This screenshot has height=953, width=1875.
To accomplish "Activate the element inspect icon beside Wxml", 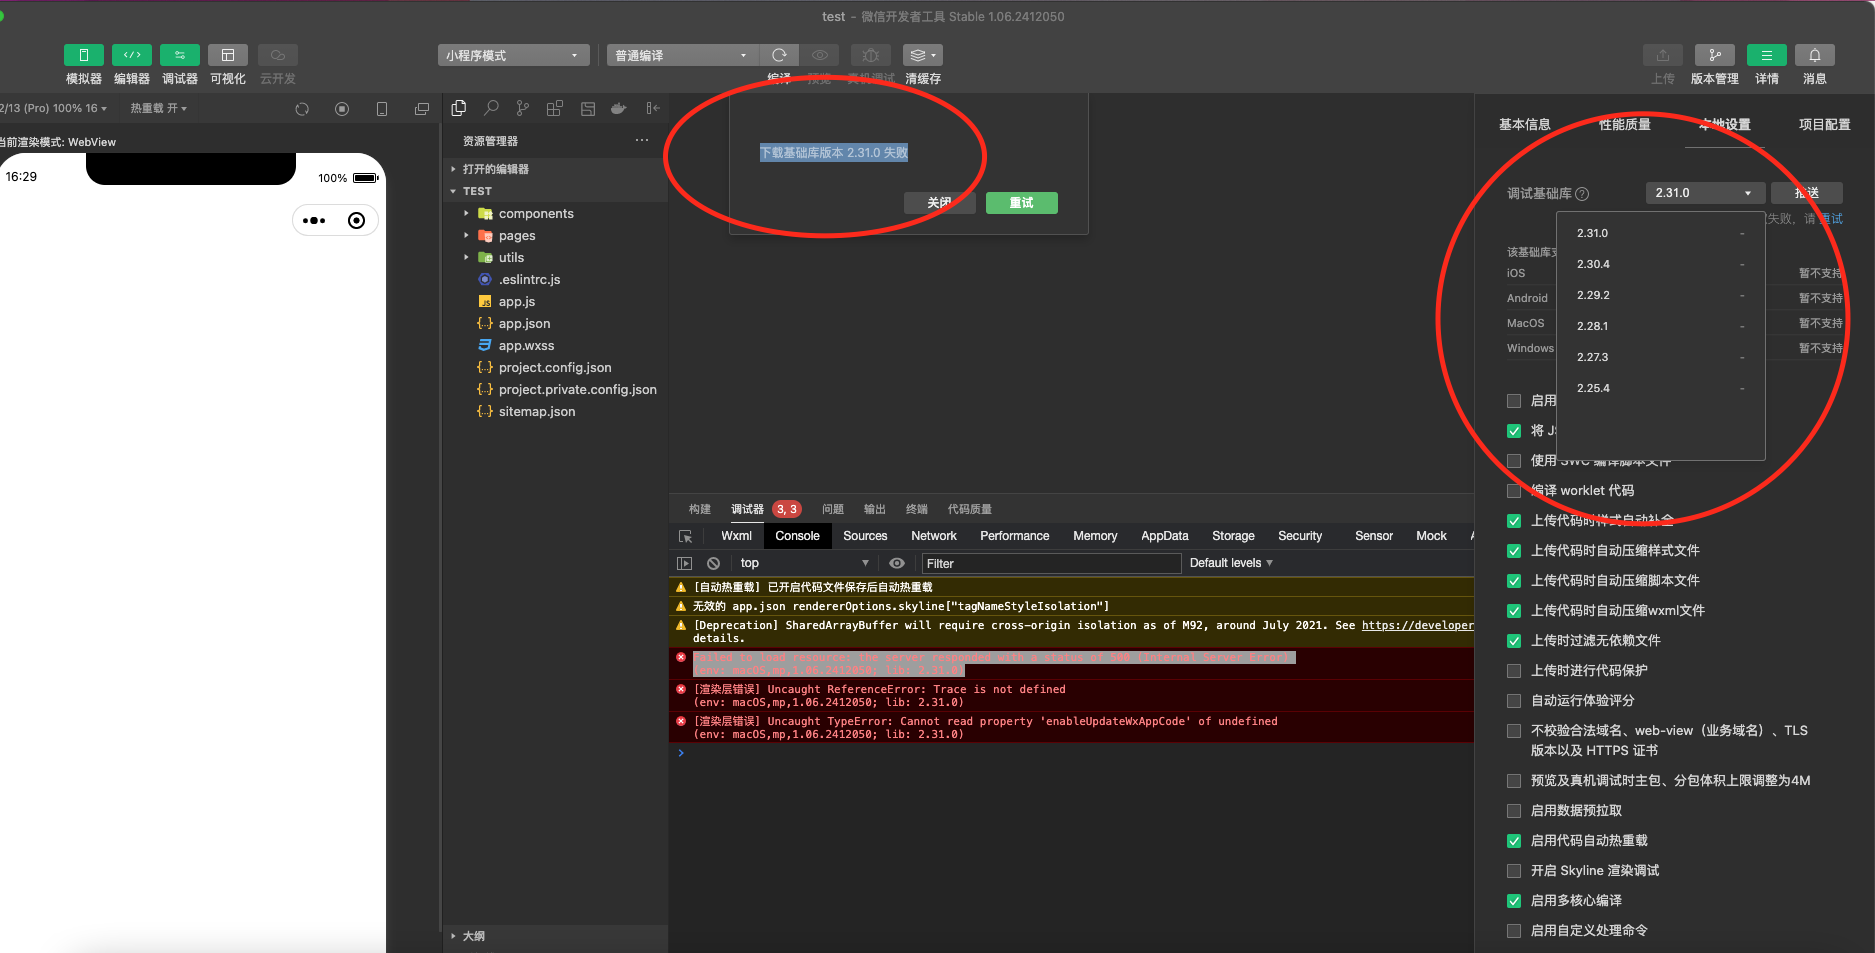I will tap(686, 536).
